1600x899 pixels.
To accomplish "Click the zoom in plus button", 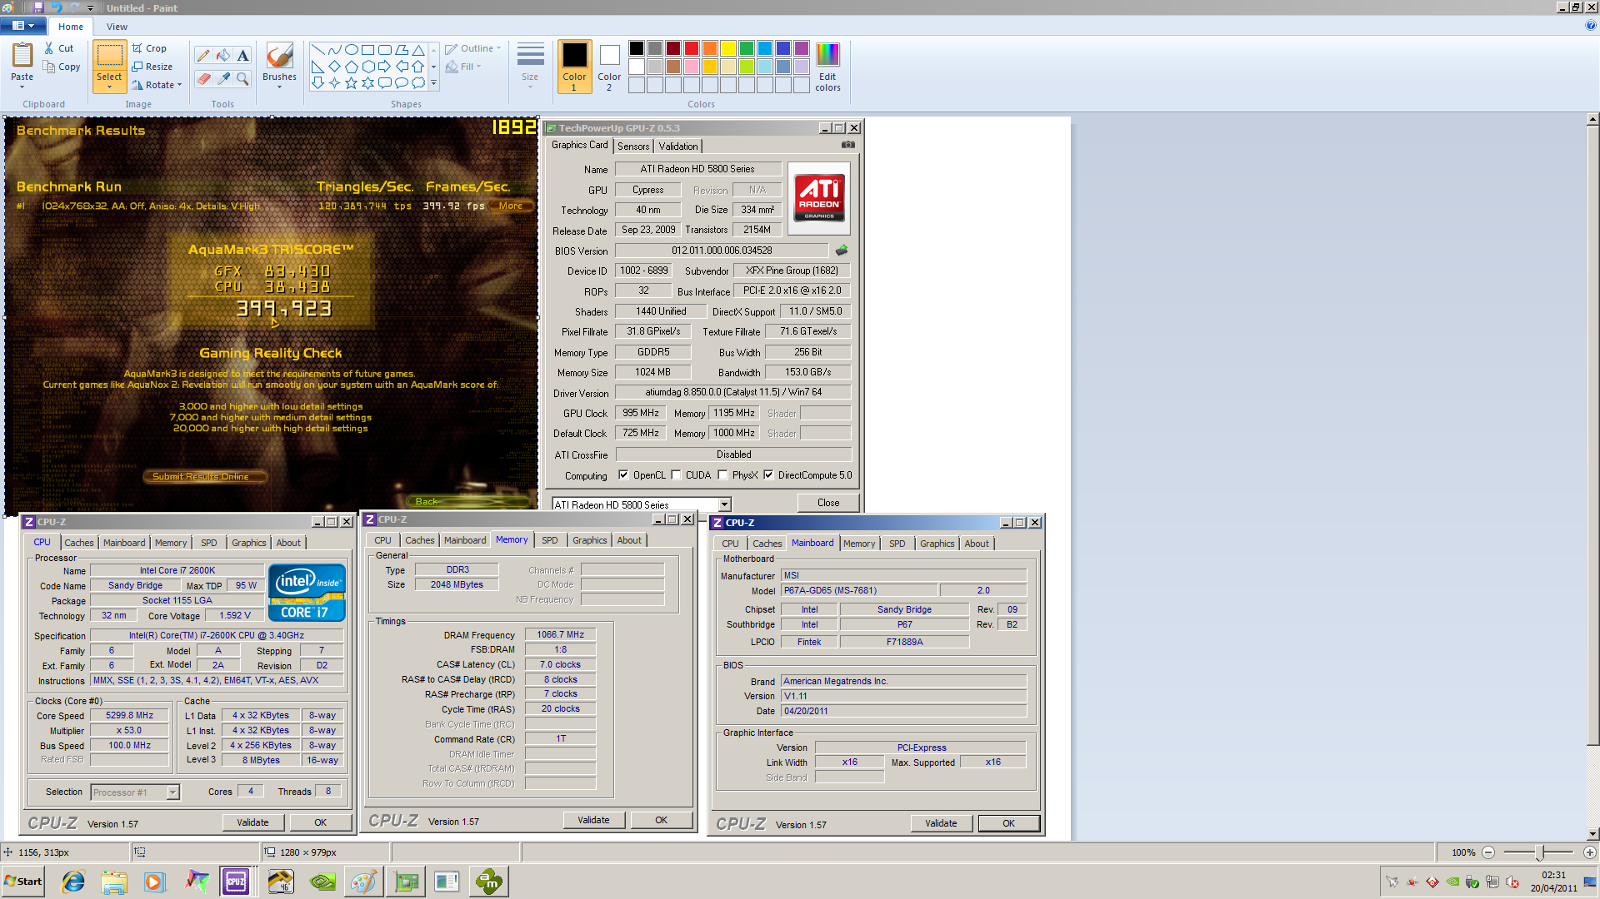I will [1590, 852].
